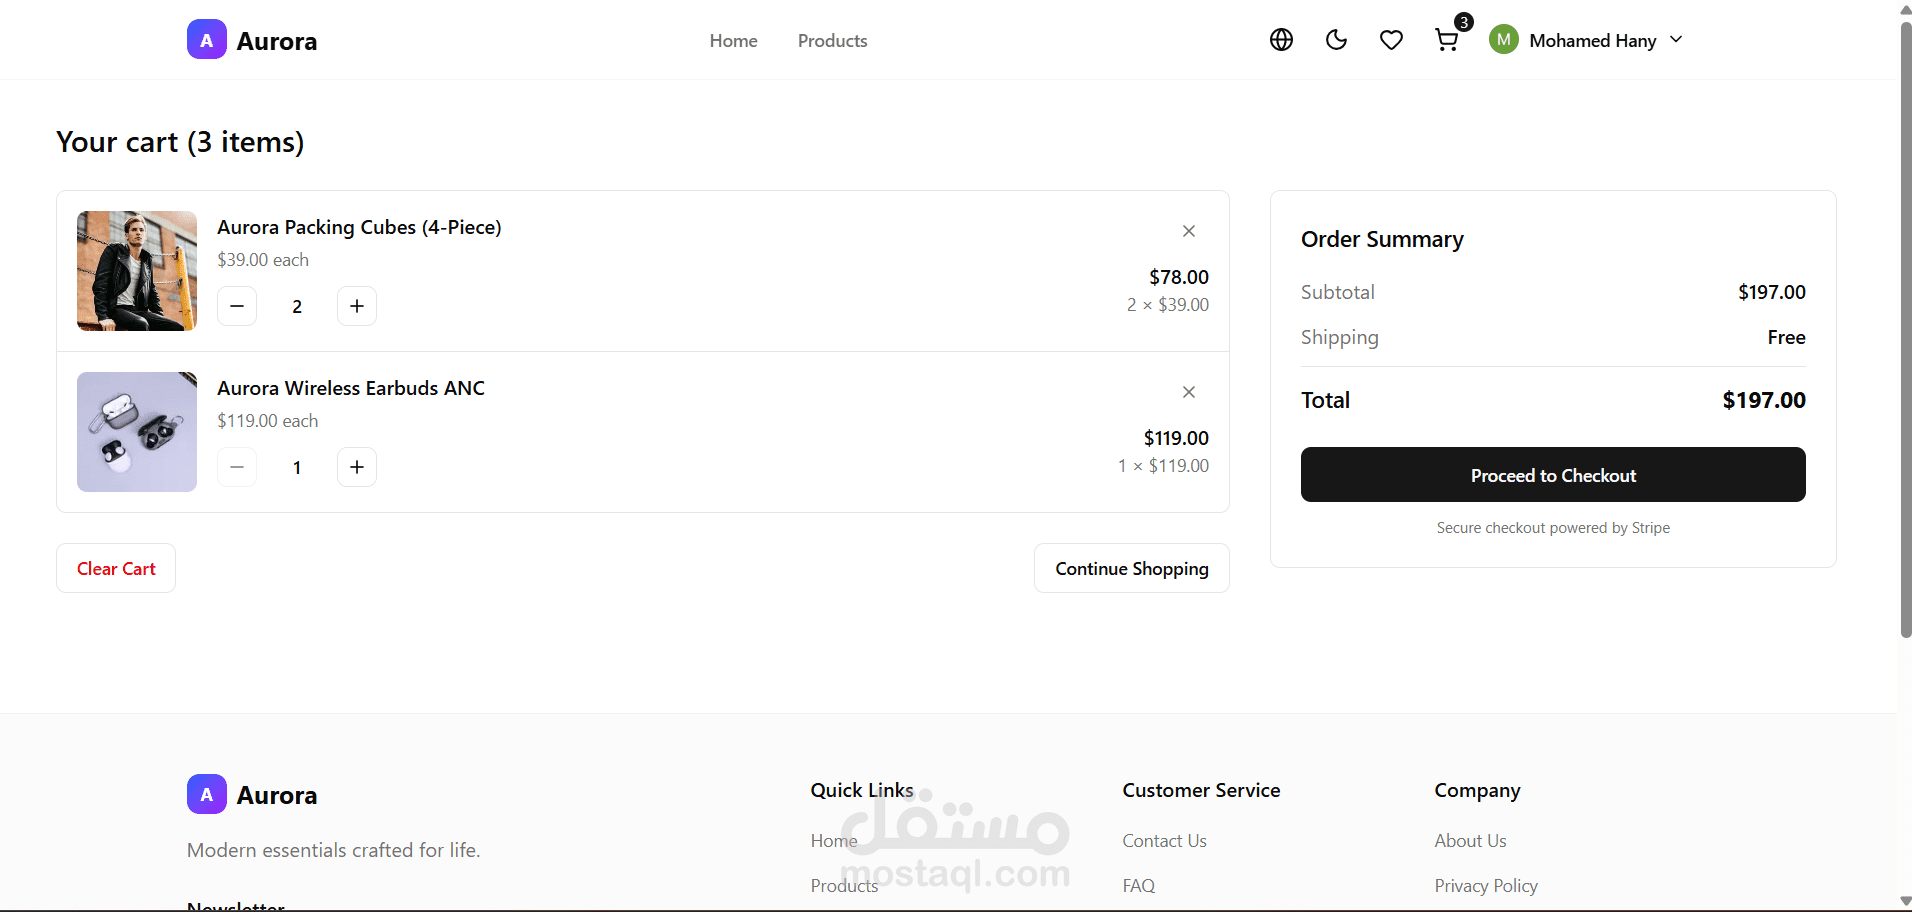This screenshot has height=912, width=1912.
Task: Decrease Packing Cubes quantity
Action: tap(237, 306)
